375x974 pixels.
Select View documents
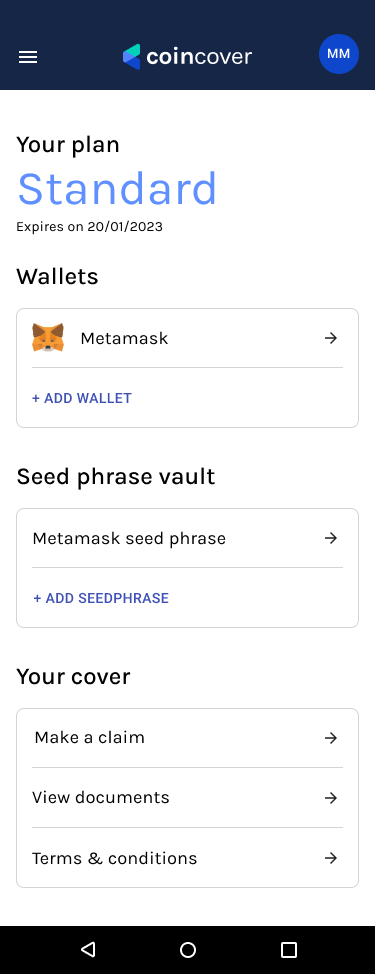188,798
